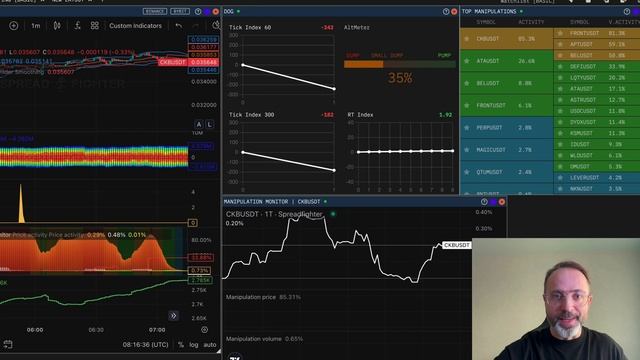Click the 08:16:36 (UTC) timezone clock

145,345
